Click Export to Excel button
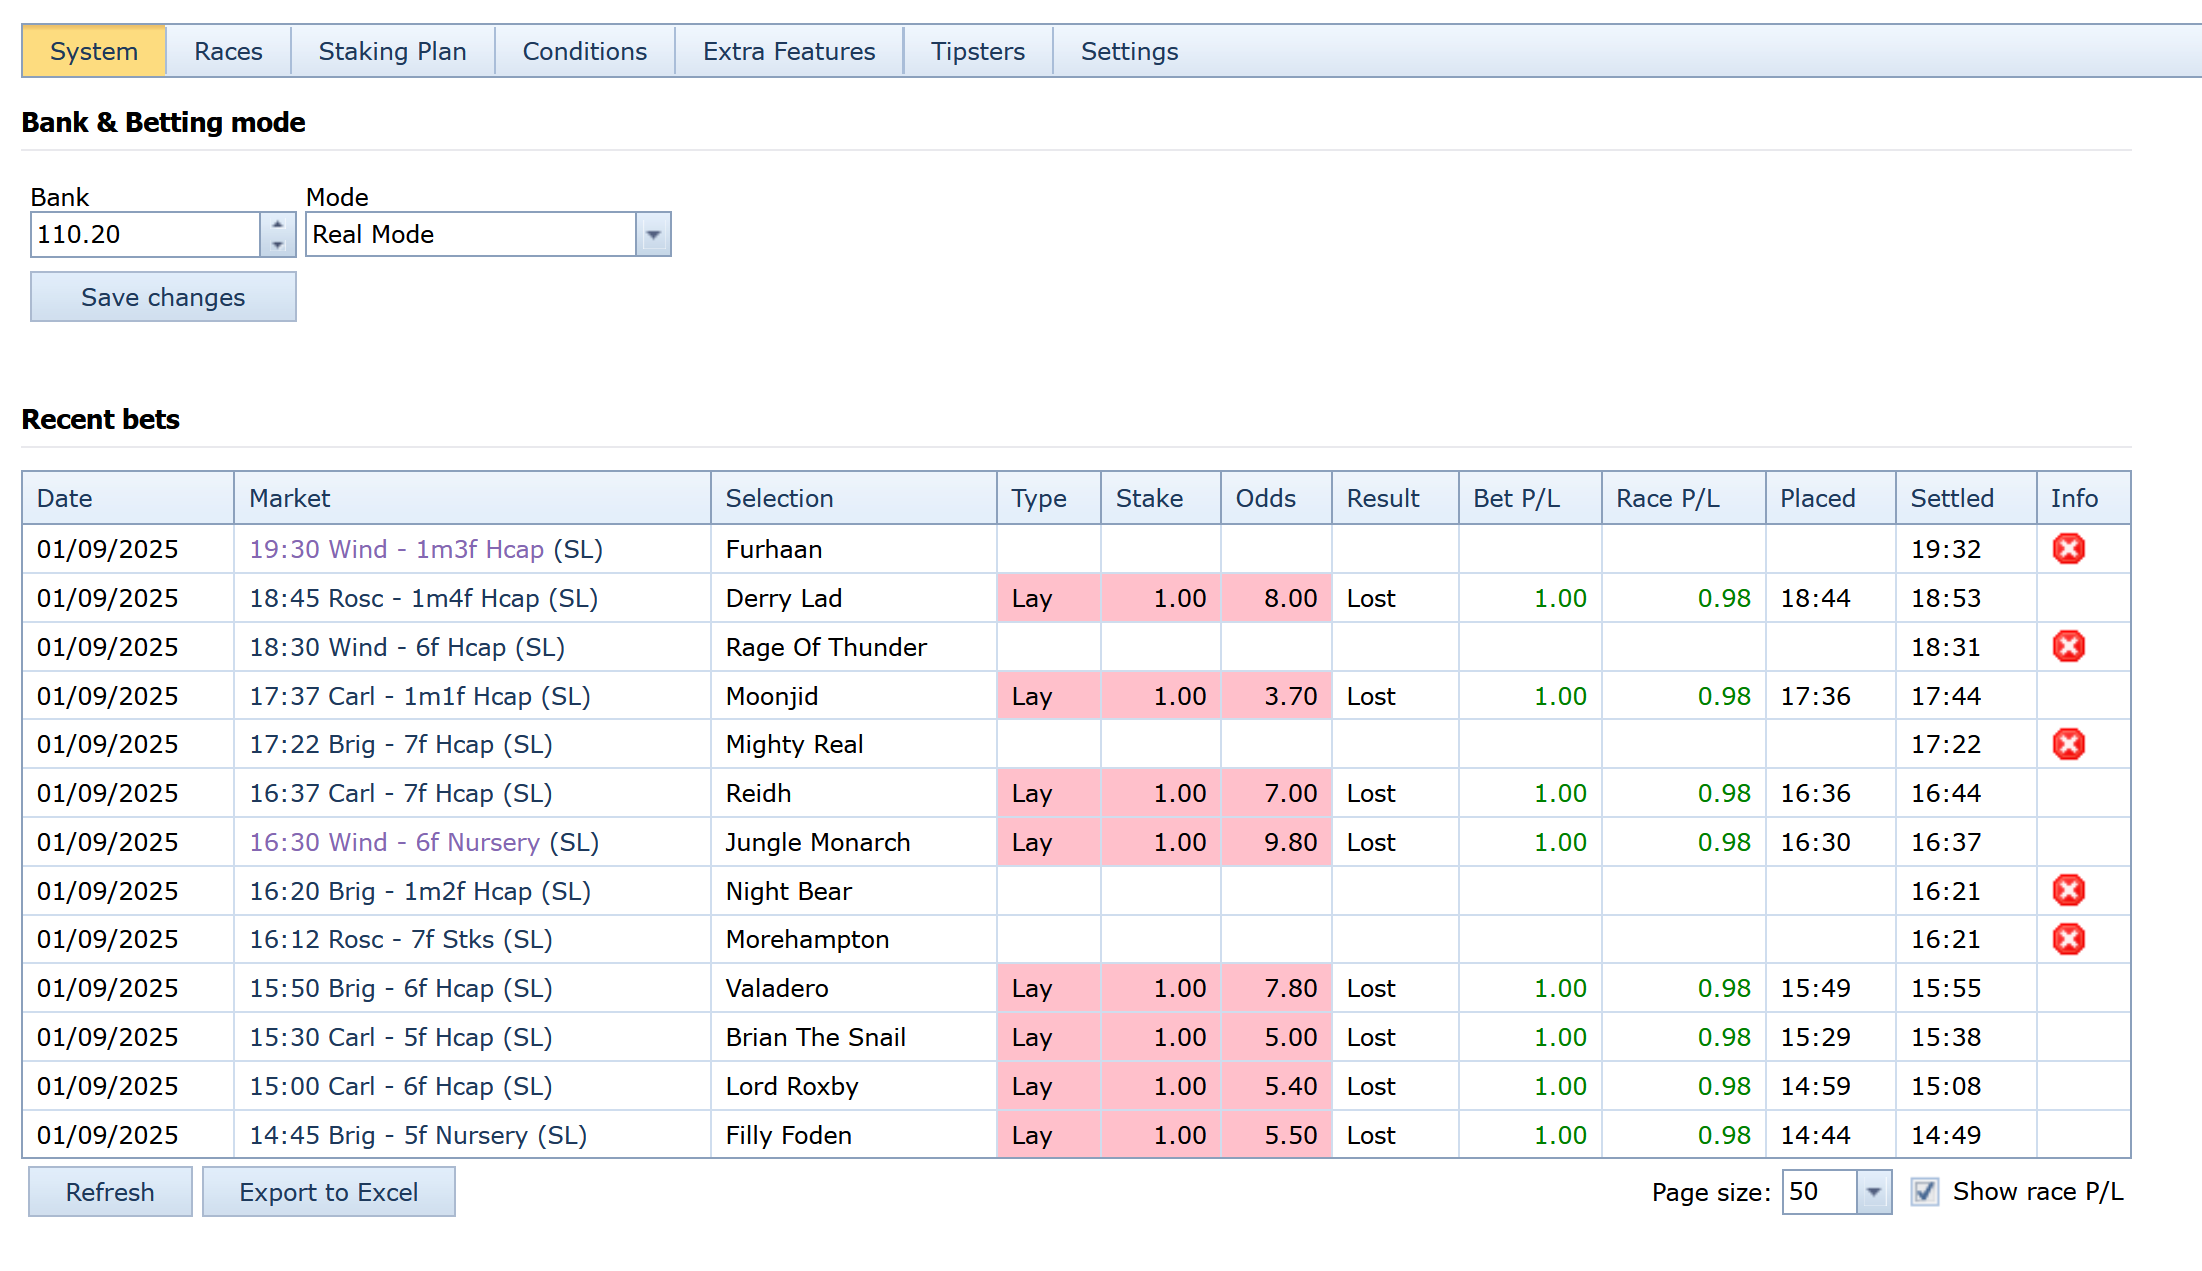This screenshot has width=2202, height=1271. point(328,1192)
